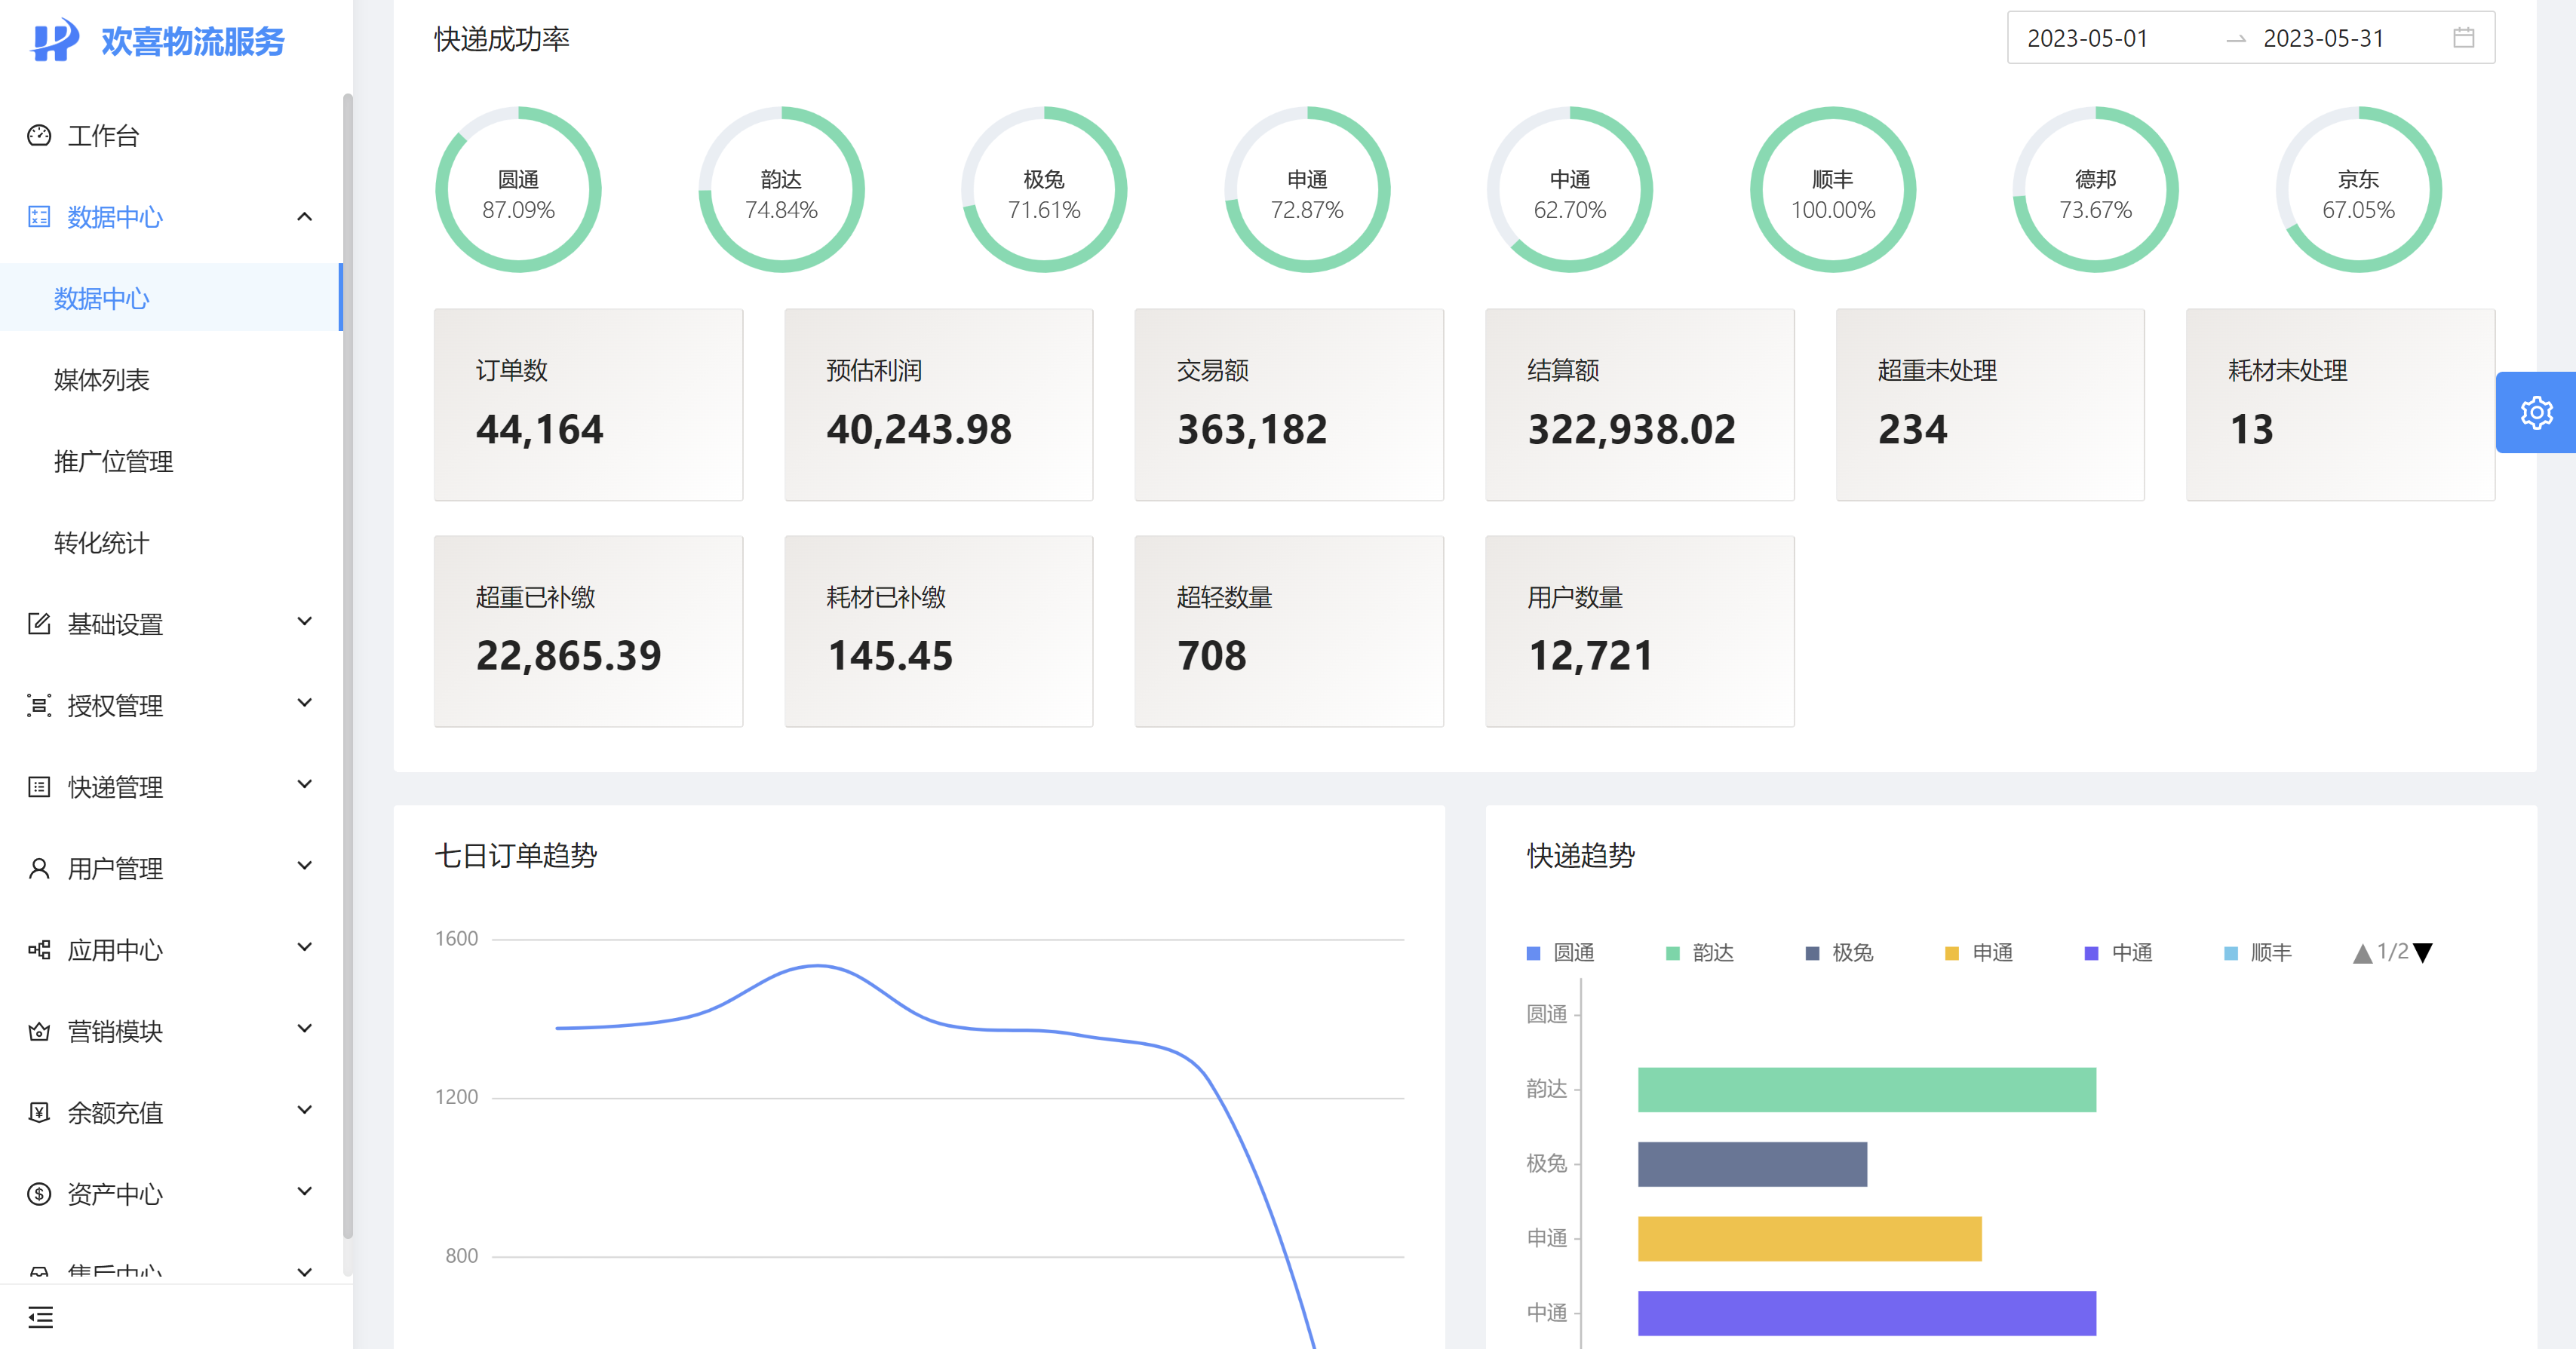Image resolution: width=2576 pixels, height=1349 pixels.
Task: Go to previous legend page triangle
Action: pyautogui.click(x=2362, y=953)
